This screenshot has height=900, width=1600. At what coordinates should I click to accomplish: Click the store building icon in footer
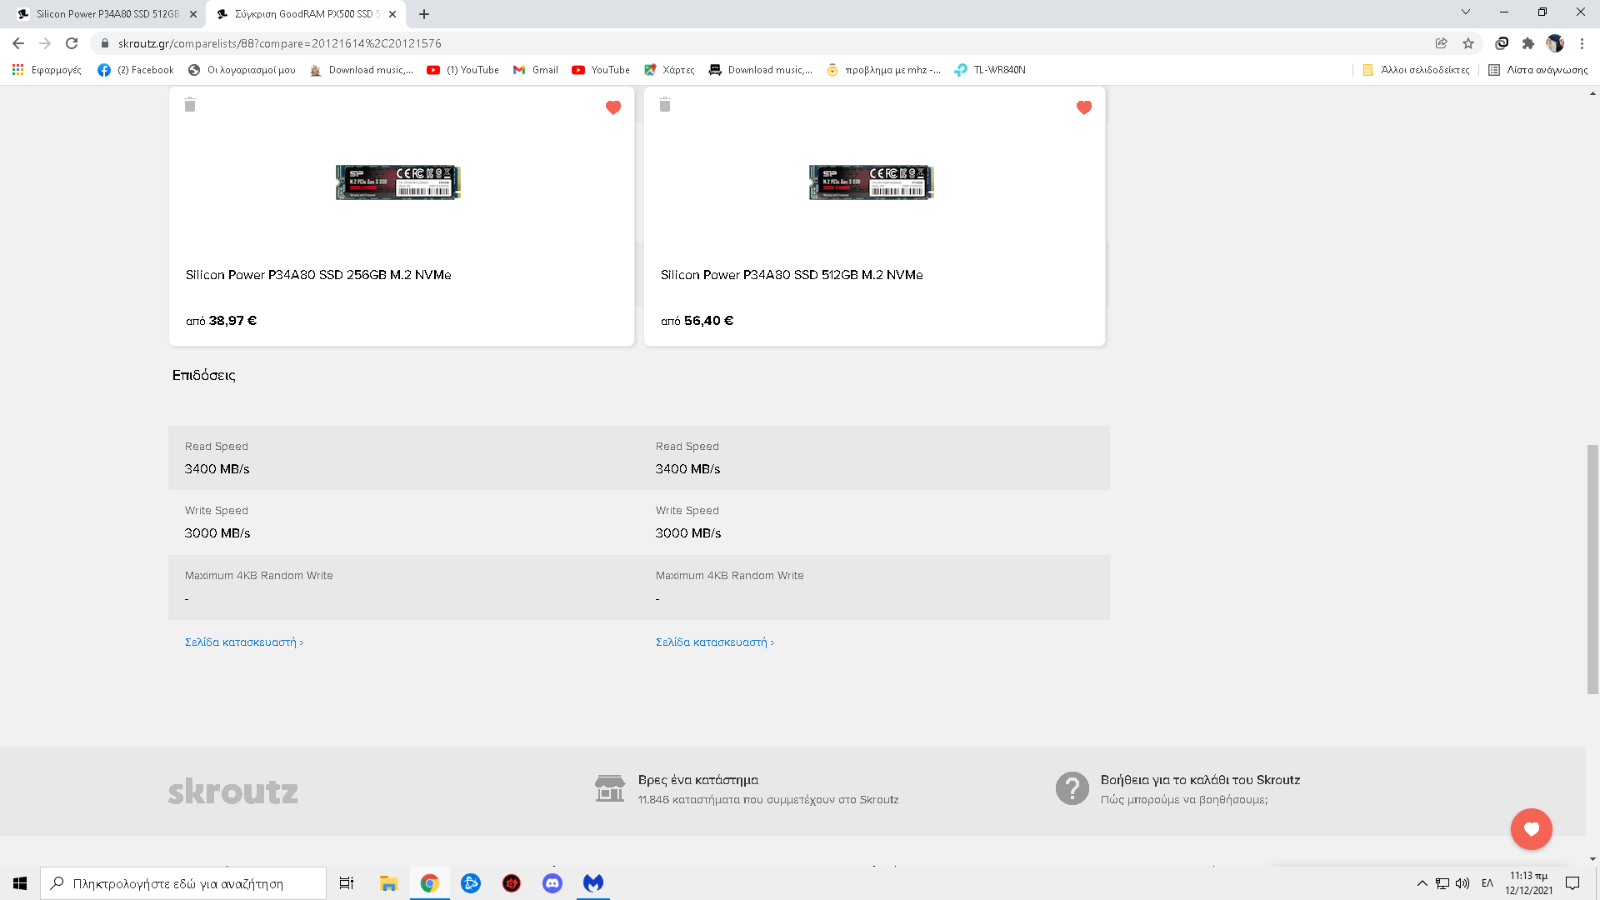click(x=610, y=788)
